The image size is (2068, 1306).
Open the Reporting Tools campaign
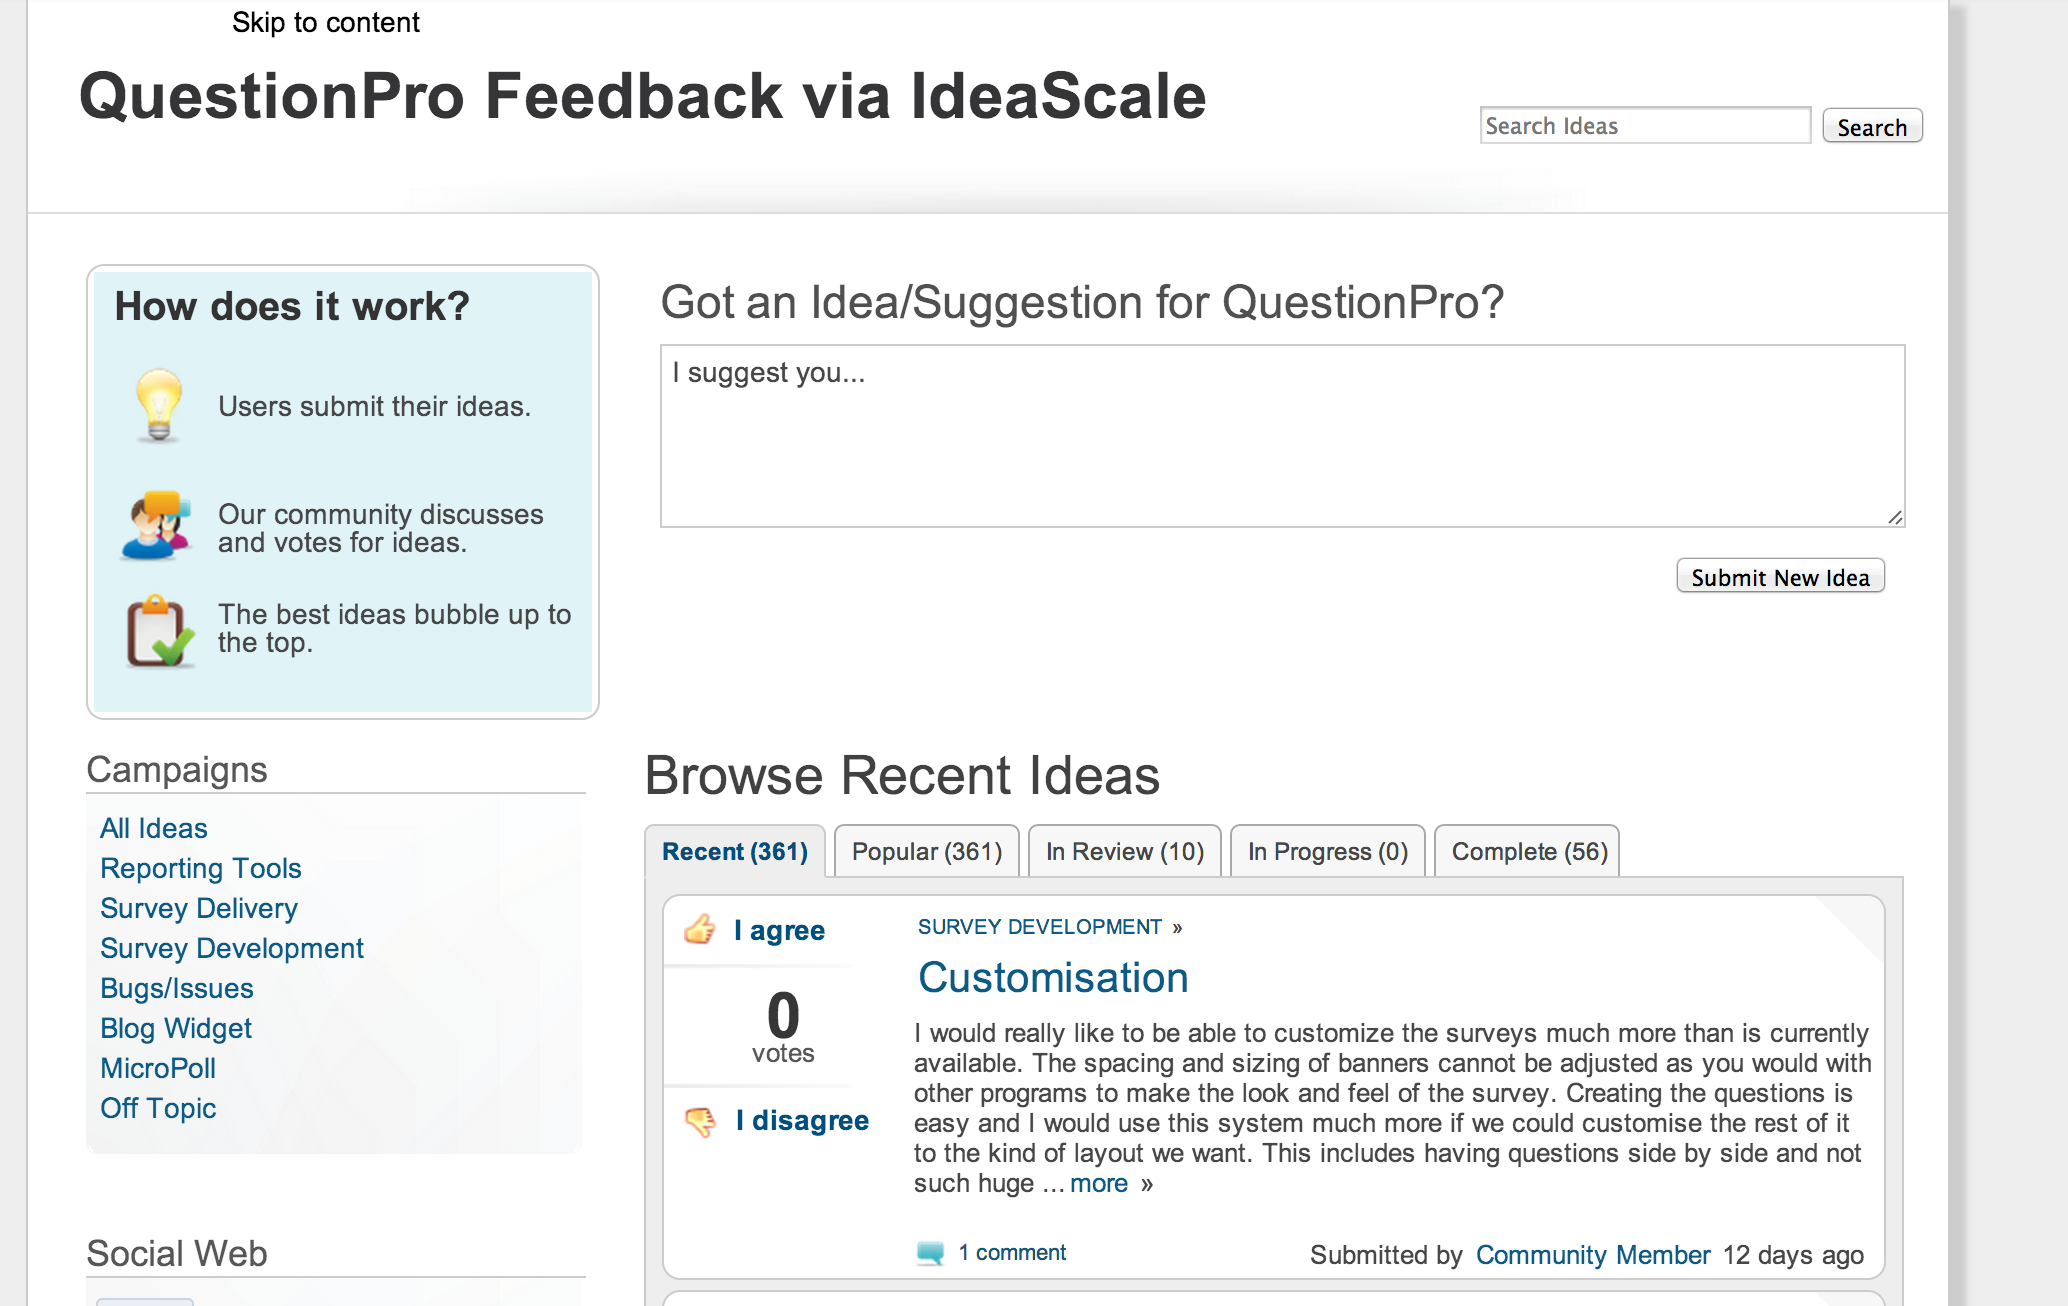click(201, 868)
